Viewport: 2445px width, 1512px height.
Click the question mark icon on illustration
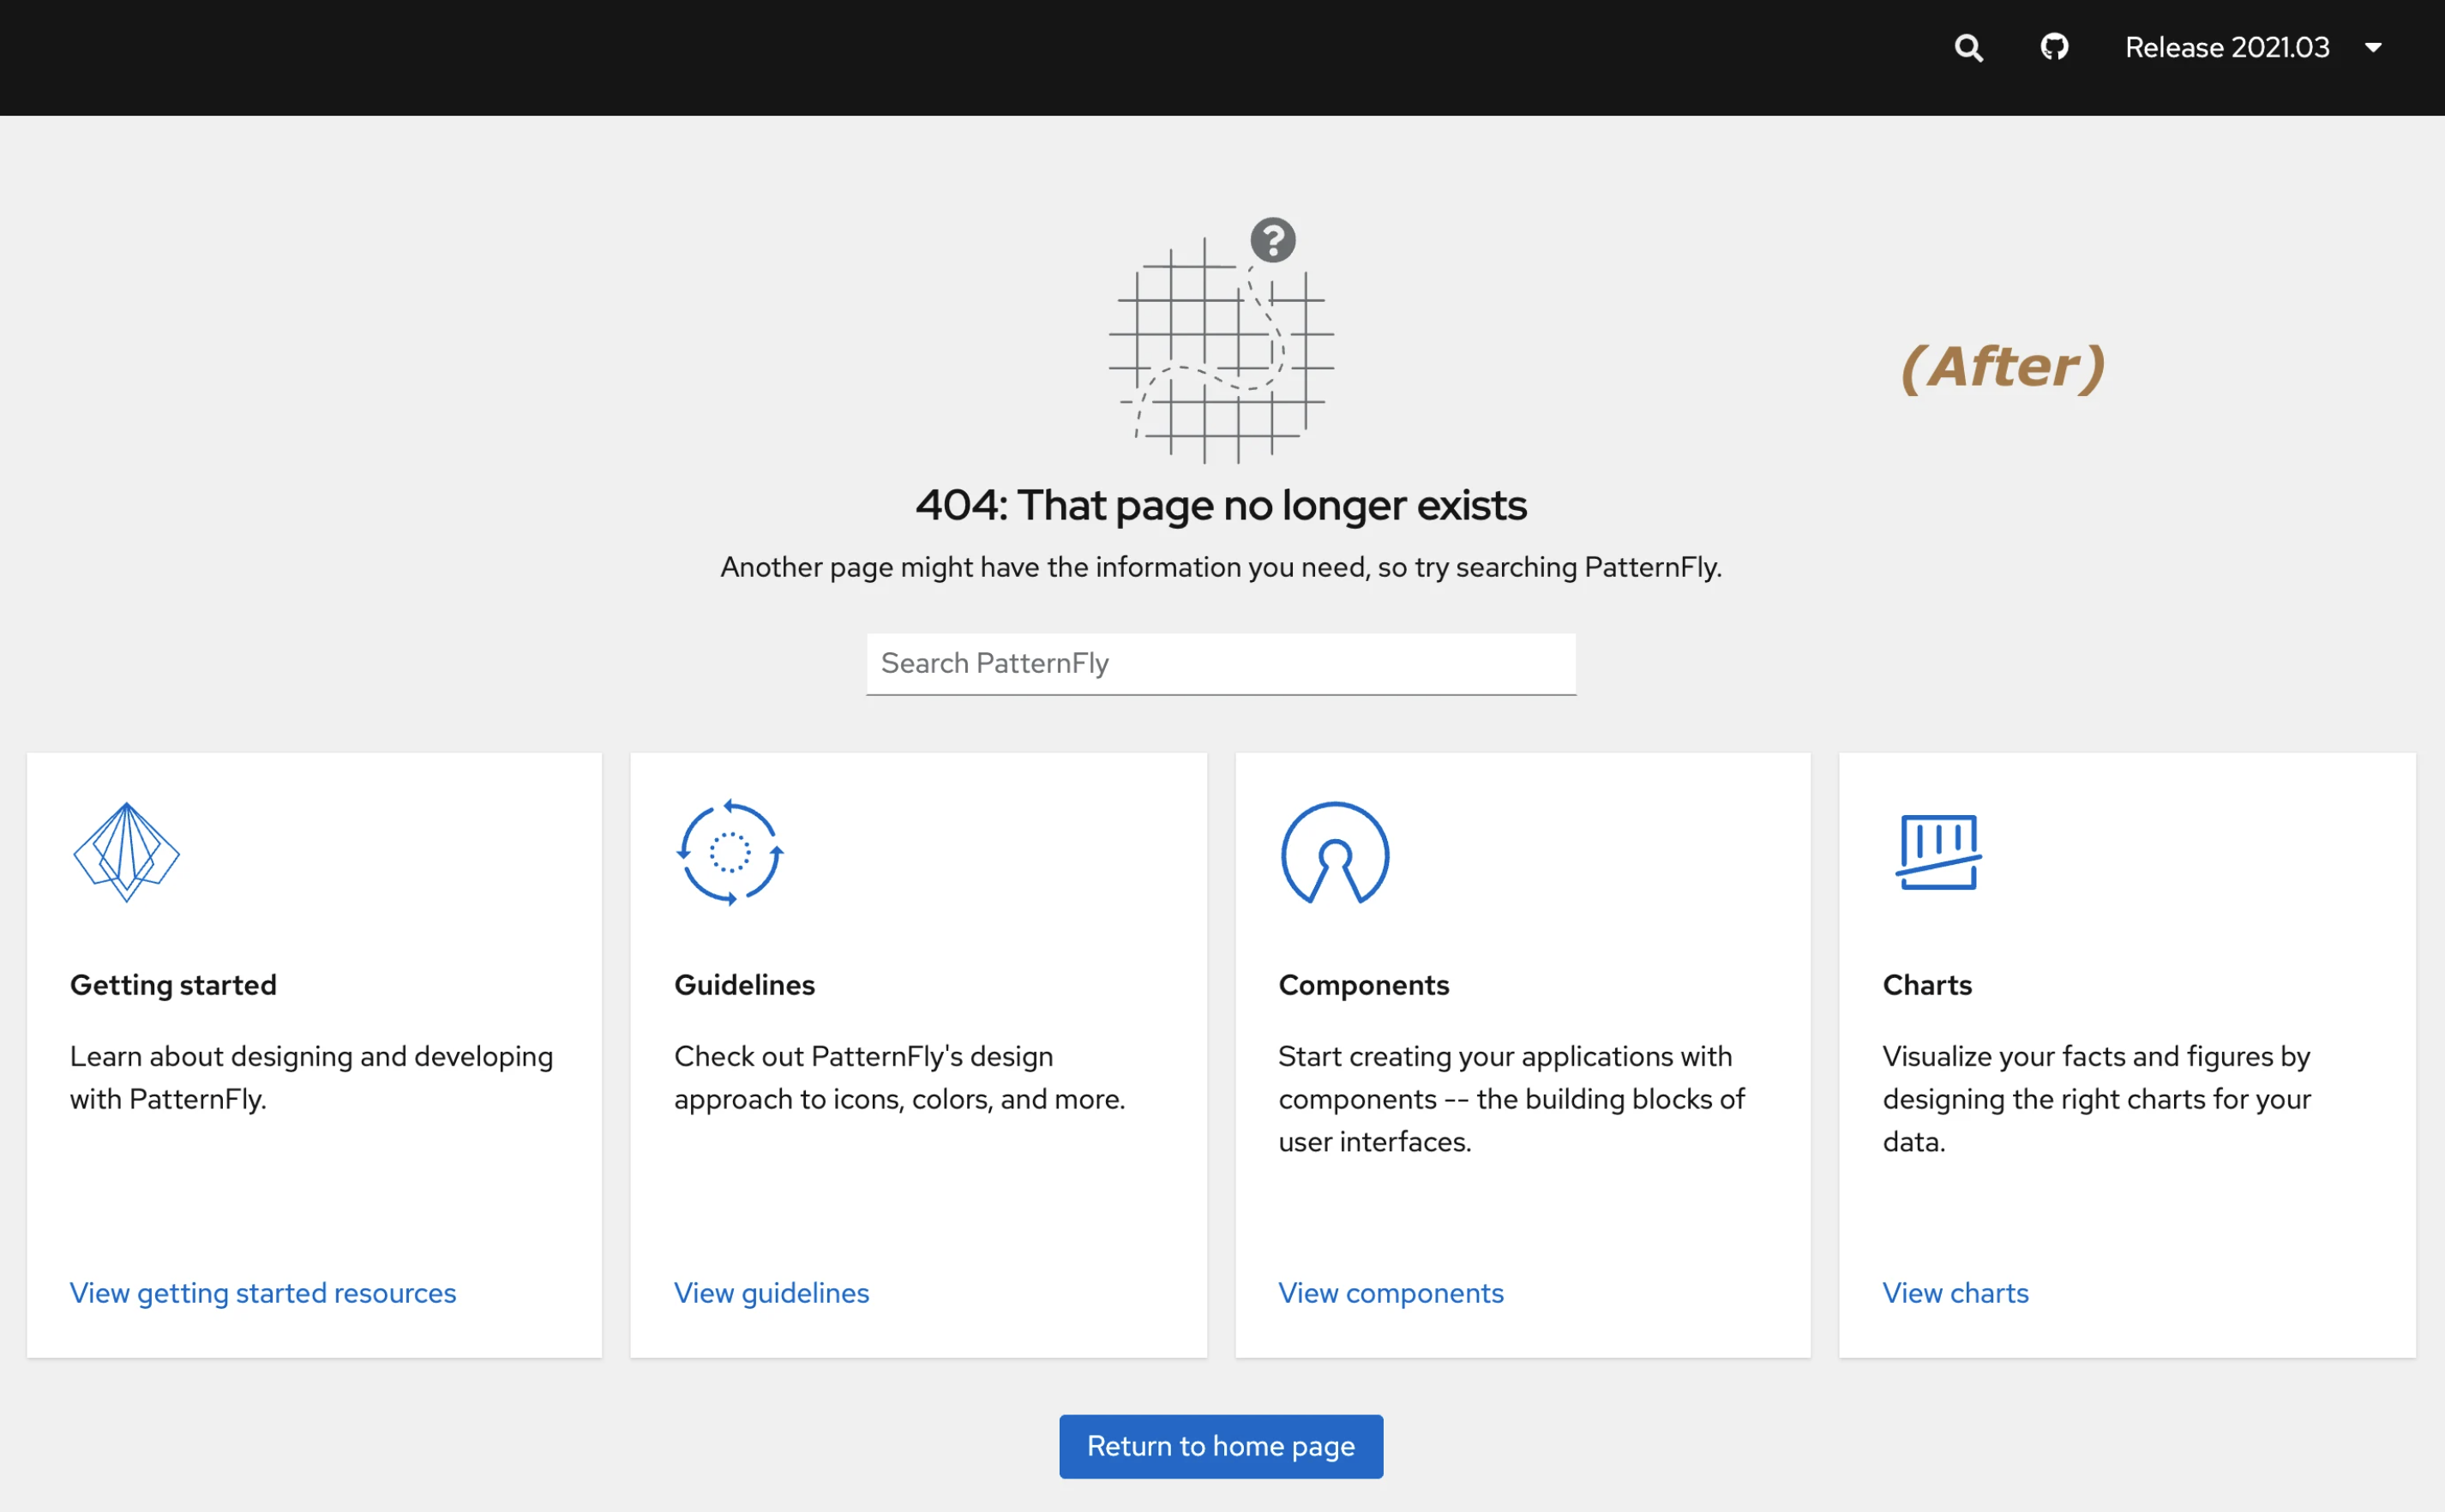1272,240
